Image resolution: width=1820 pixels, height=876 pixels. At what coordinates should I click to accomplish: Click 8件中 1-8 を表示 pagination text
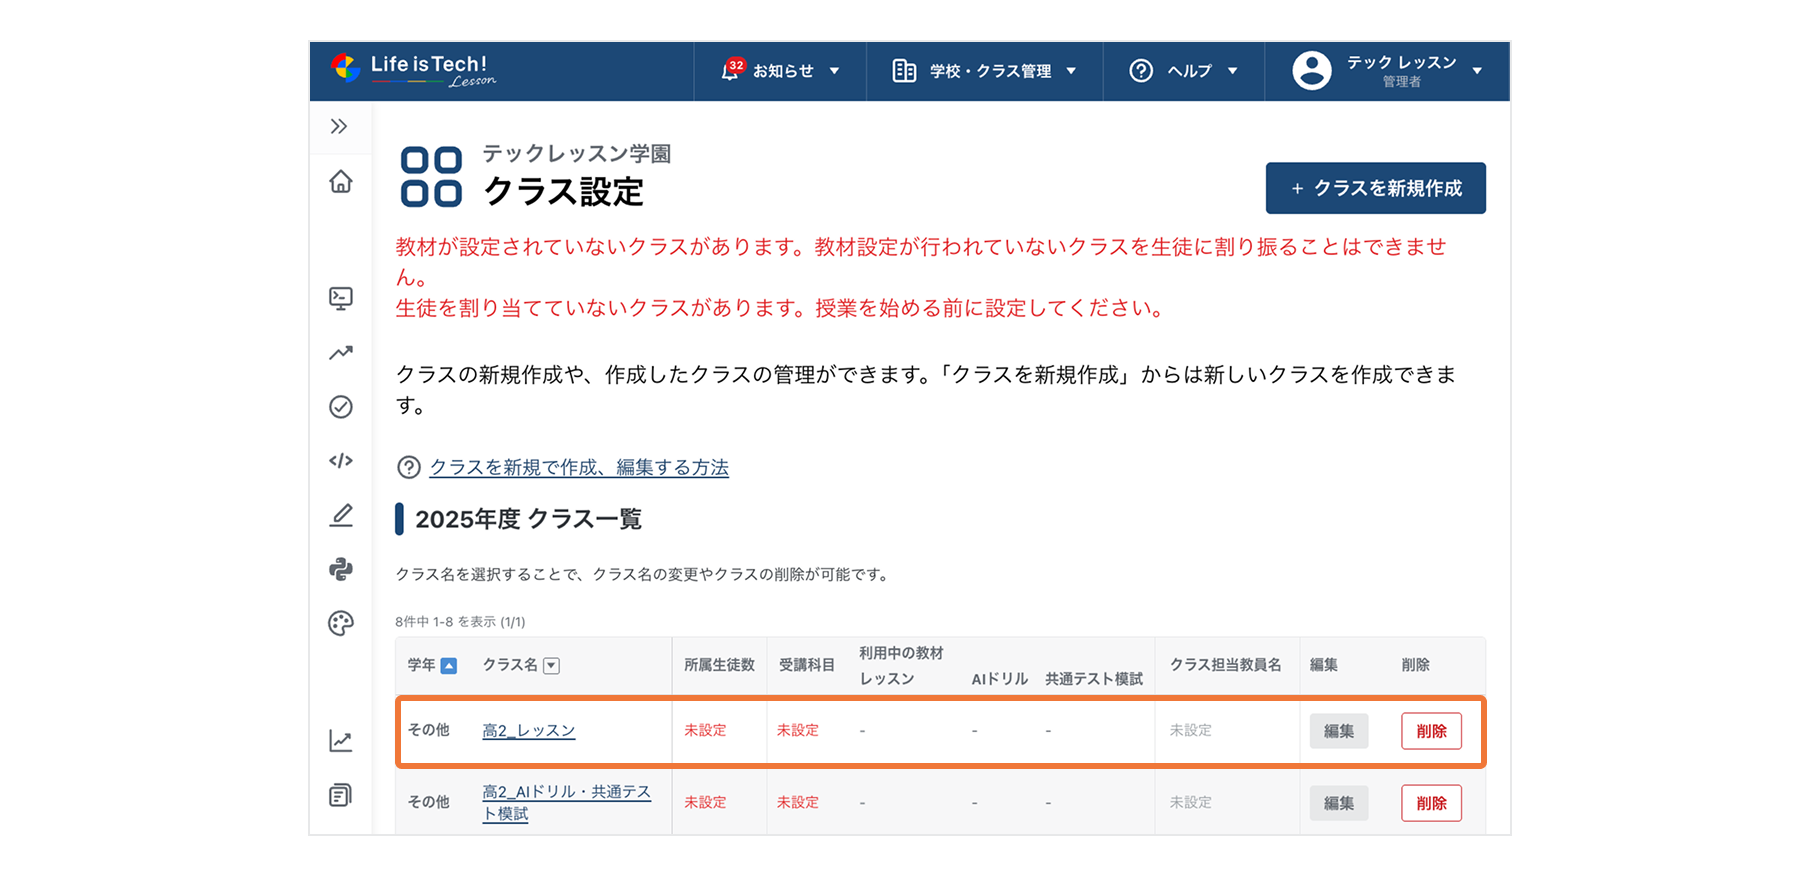click(460, 622)
